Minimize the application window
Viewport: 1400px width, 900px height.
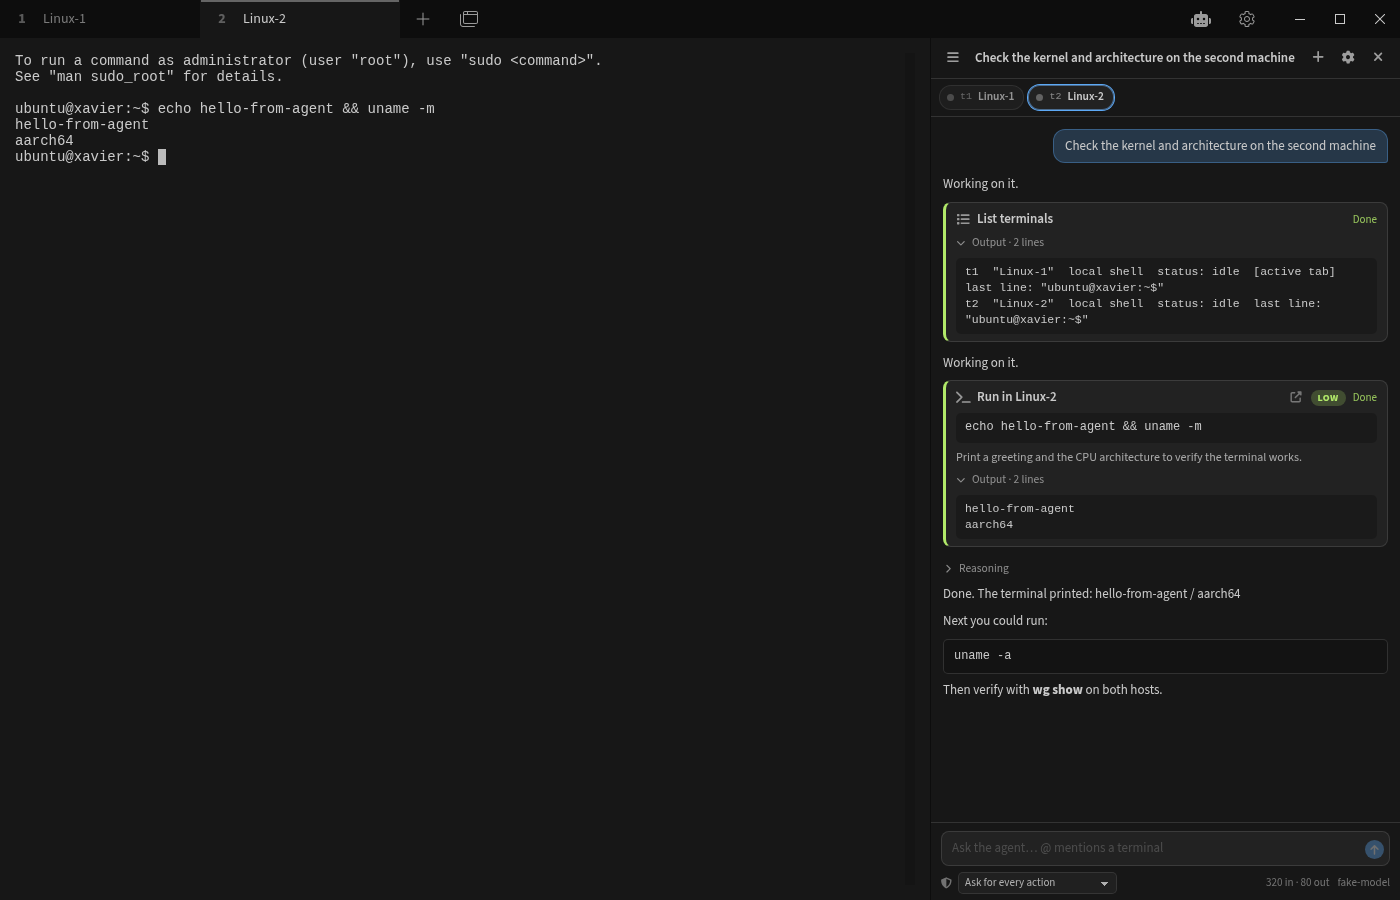point(1300,19)
